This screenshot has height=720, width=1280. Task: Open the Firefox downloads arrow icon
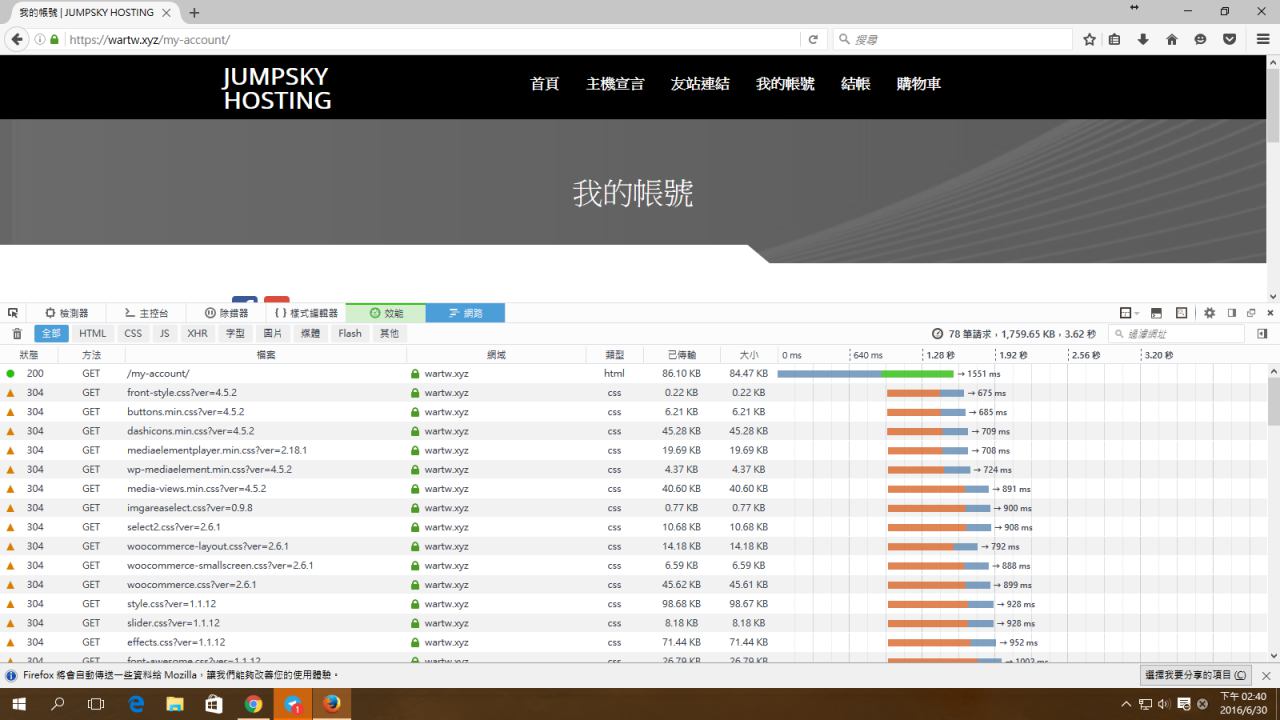1143,40
